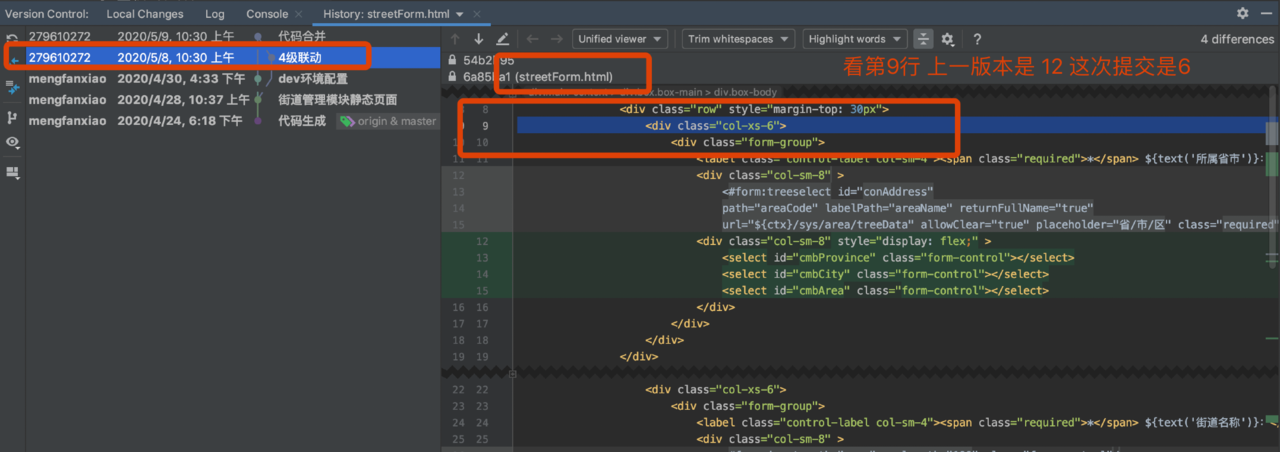Switch to the Log tab
The height and width of the screenshot is (452, 1280).
click(215, 14)
